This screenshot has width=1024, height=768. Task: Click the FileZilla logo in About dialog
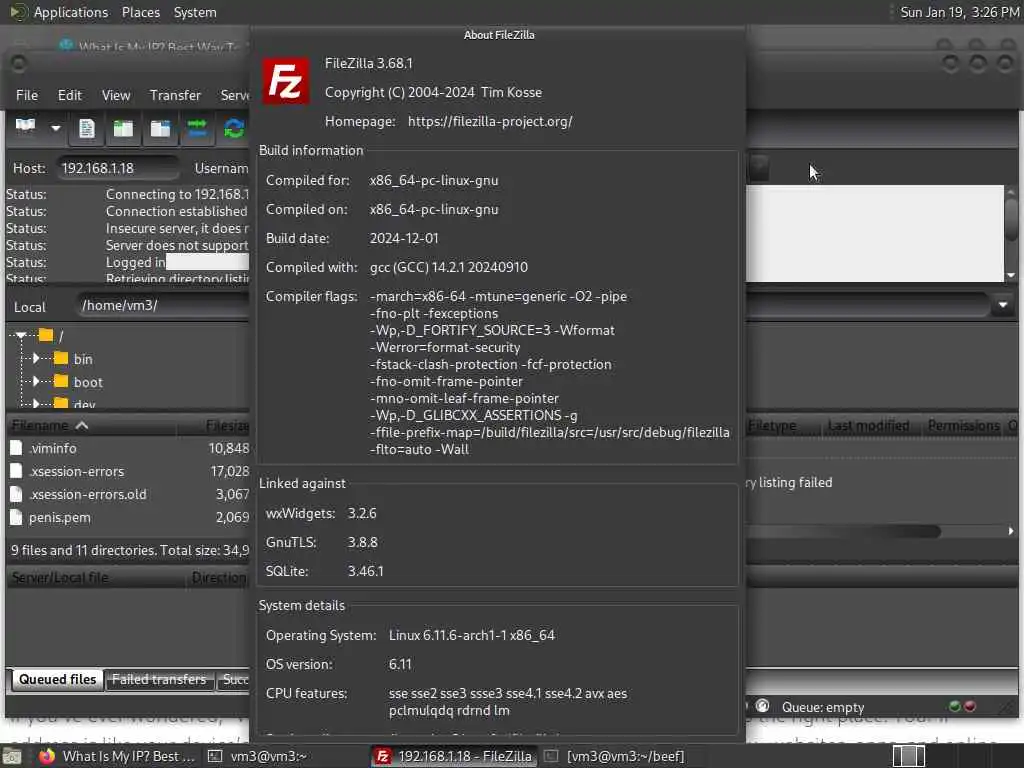(x=286, y=81)
